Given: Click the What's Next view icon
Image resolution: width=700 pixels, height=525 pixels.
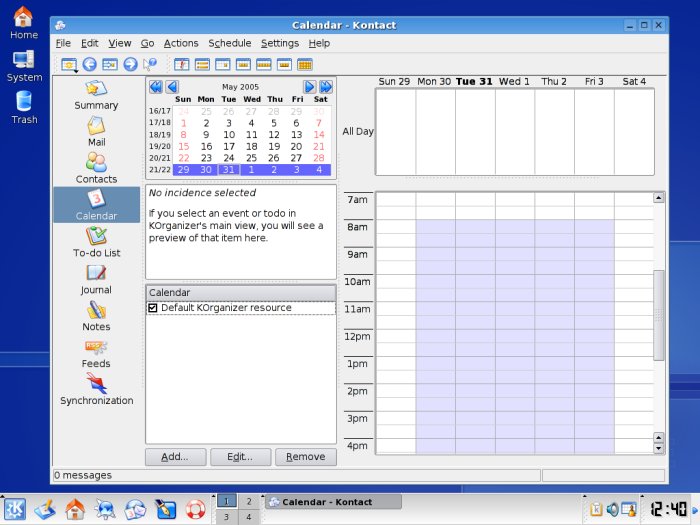Looking at the screenshot, I should point(182,65).
